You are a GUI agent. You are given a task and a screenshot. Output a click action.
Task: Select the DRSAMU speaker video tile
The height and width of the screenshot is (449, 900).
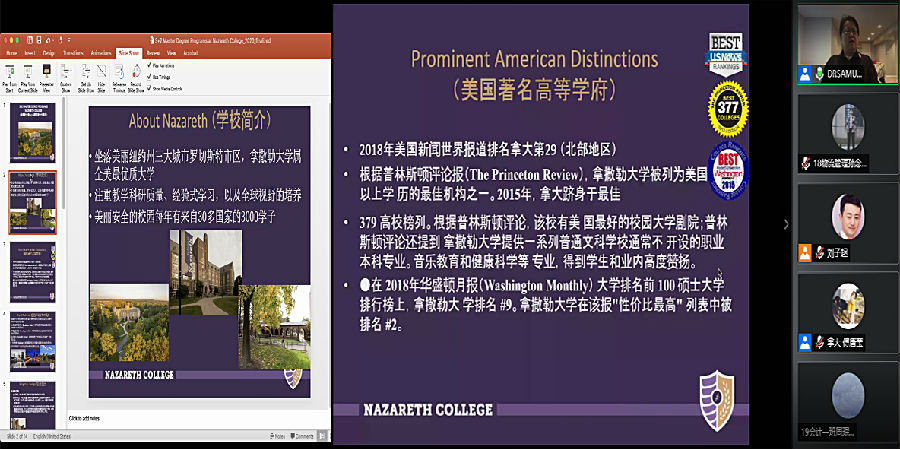click(847, 44)
